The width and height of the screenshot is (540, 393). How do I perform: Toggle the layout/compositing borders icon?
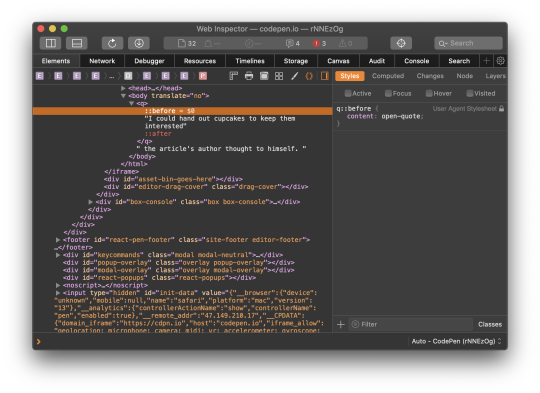coord(264,76)
